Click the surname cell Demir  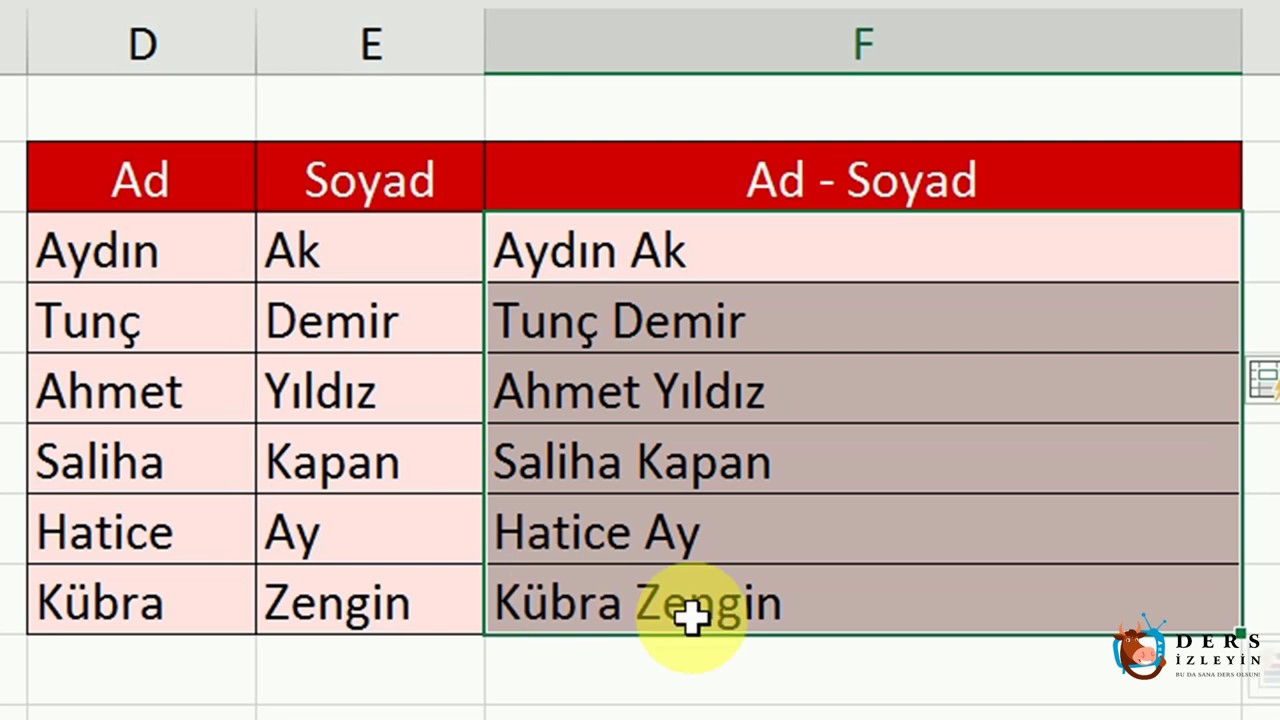point(370,317)
